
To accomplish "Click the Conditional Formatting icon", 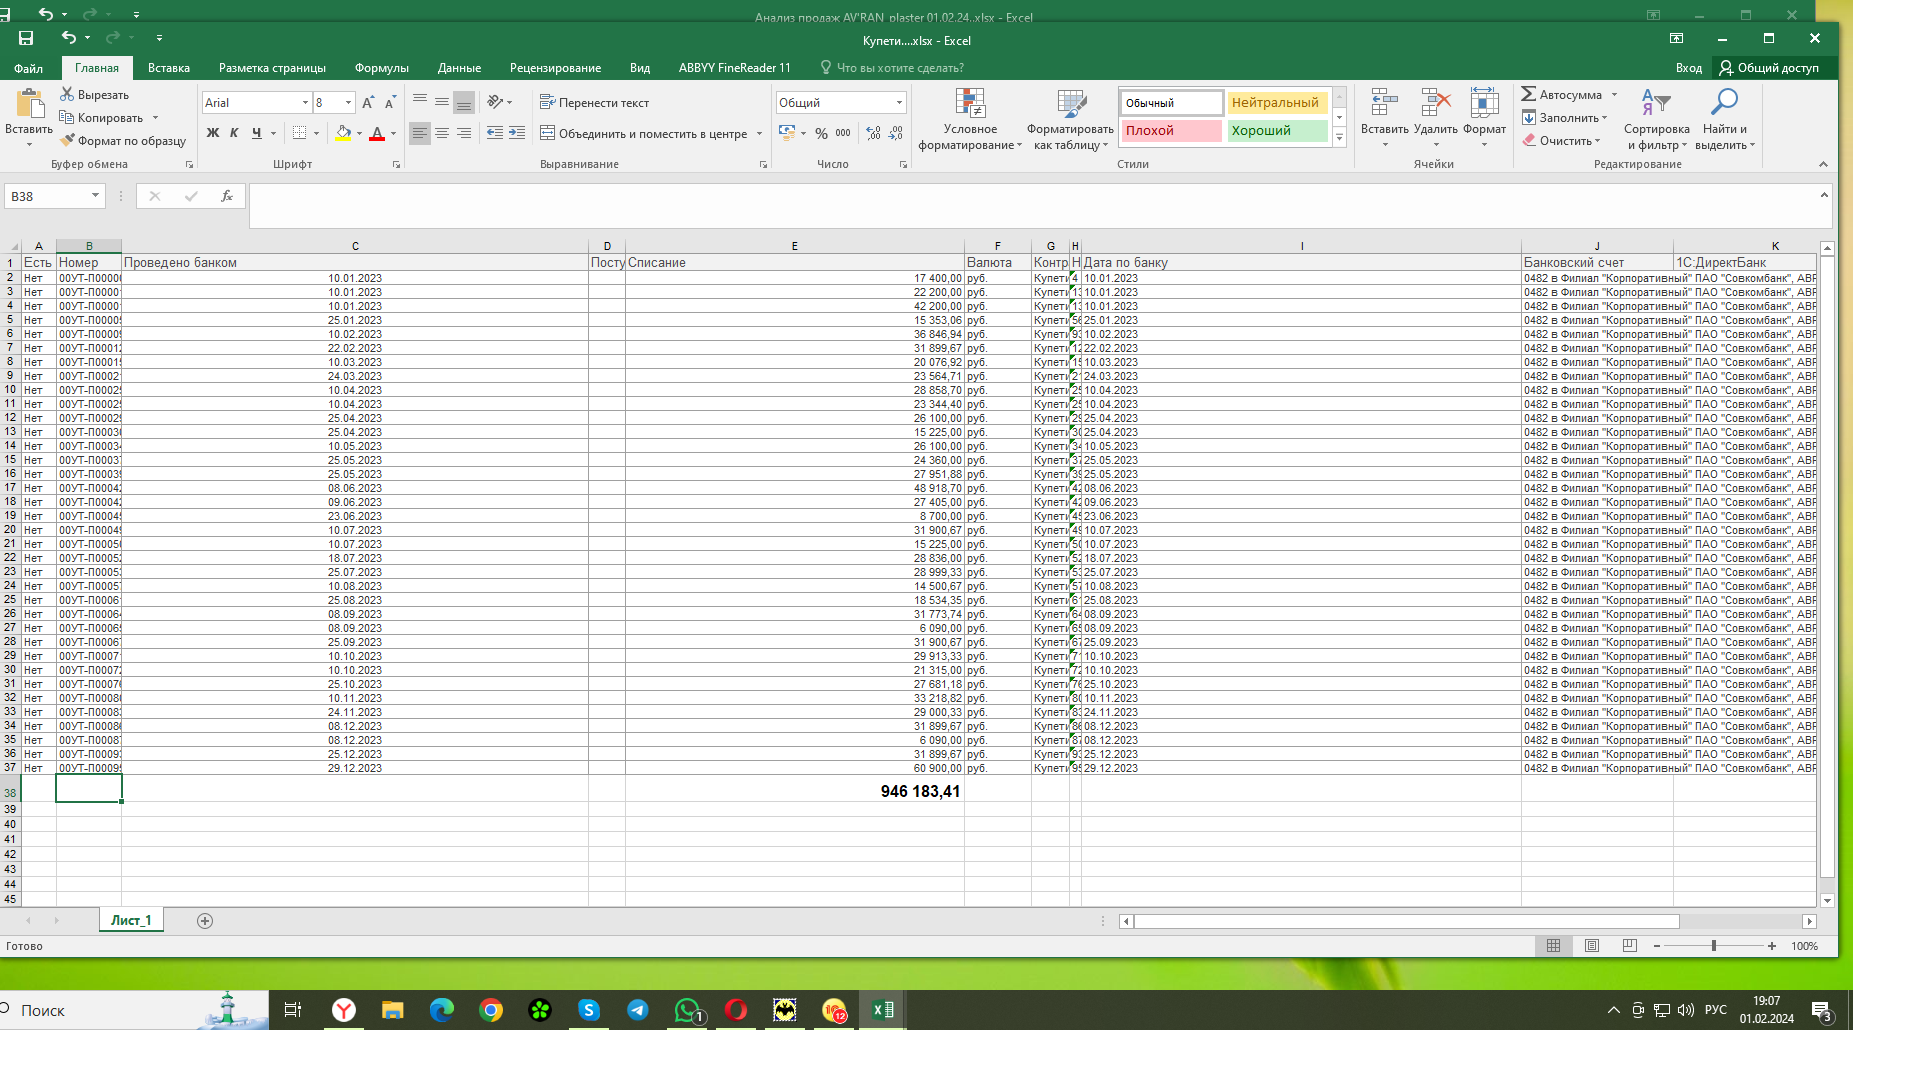I will pos(969,103).
